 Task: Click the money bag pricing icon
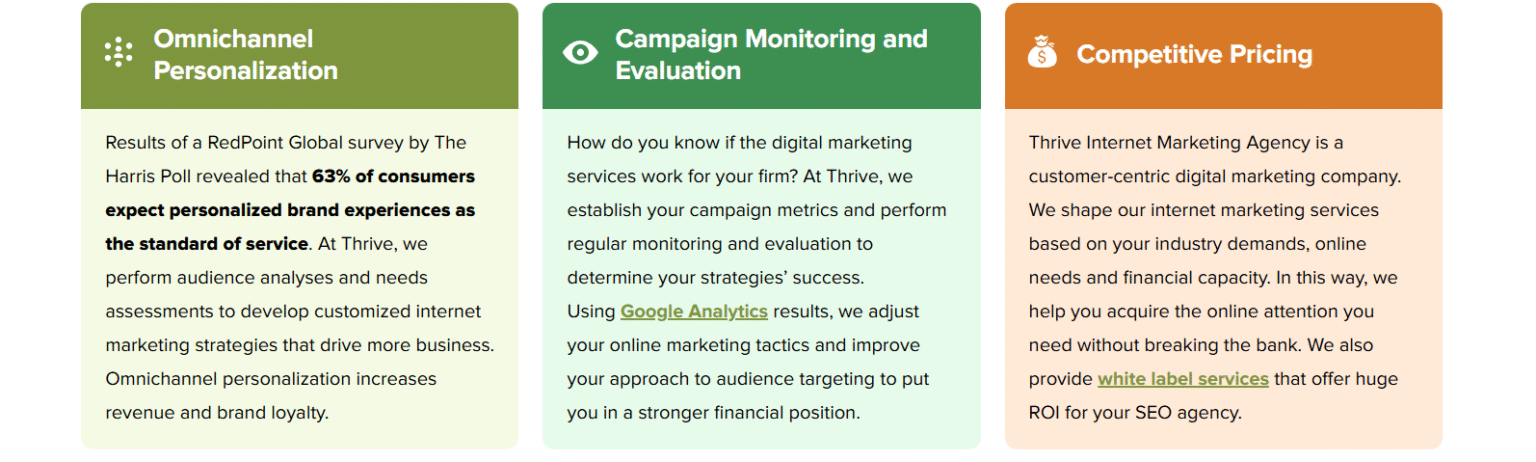[1042, 53]
